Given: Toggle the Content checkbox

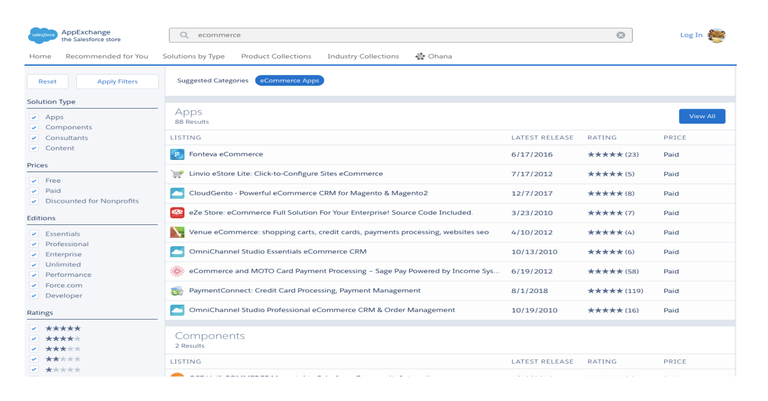Looking at the screenshot, I should click(x=34, y=148).
